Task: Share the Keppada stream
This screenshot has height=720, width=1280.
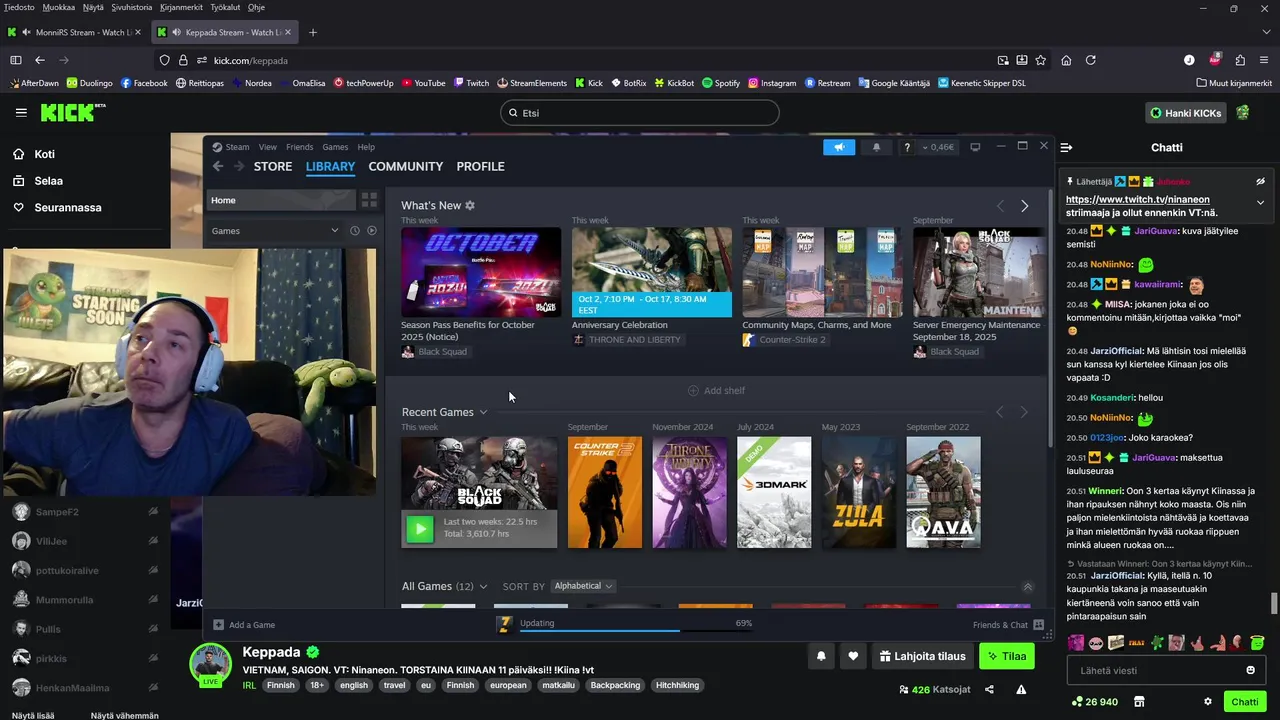Action: pos(989,689)
